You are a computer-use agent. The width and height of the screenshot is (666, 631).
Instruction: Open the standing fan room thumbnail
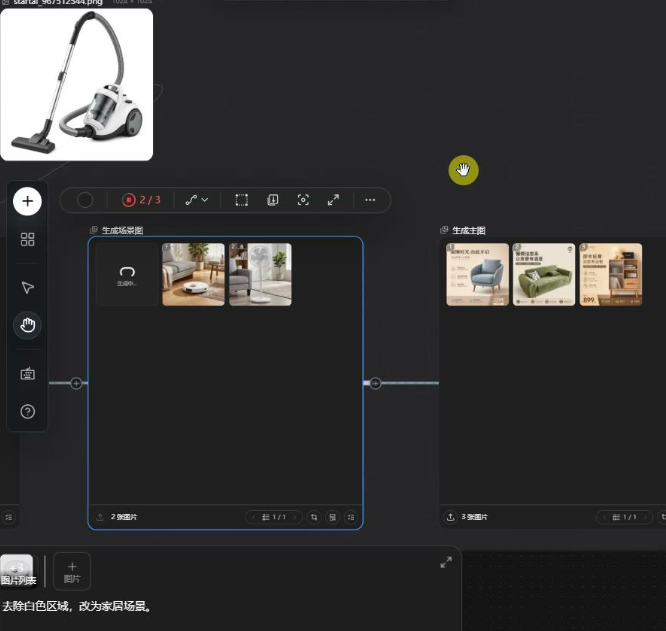[260, 274]
